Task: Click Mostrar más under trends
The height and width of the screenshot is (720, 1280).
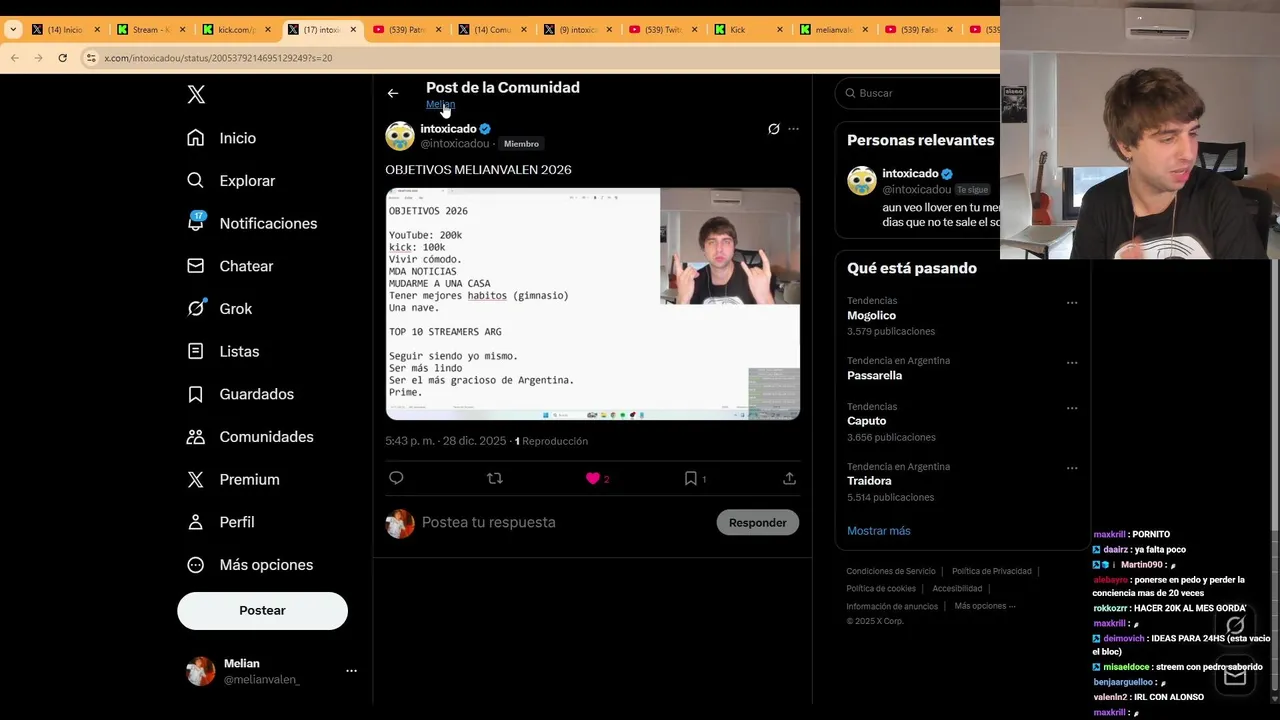Action: 878,530
